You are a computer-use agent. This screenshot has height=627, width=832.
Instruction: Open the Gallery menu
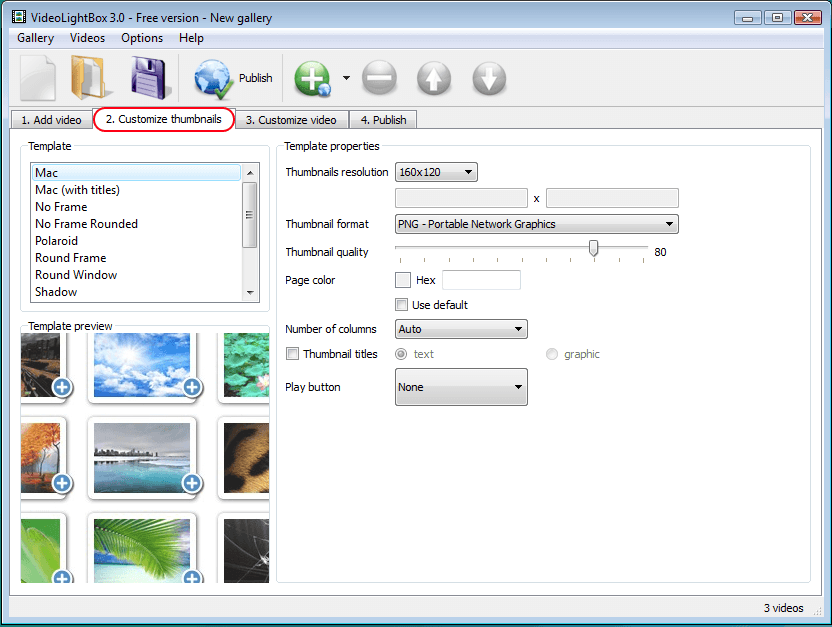pyautogui.click(x=36, y=38)
